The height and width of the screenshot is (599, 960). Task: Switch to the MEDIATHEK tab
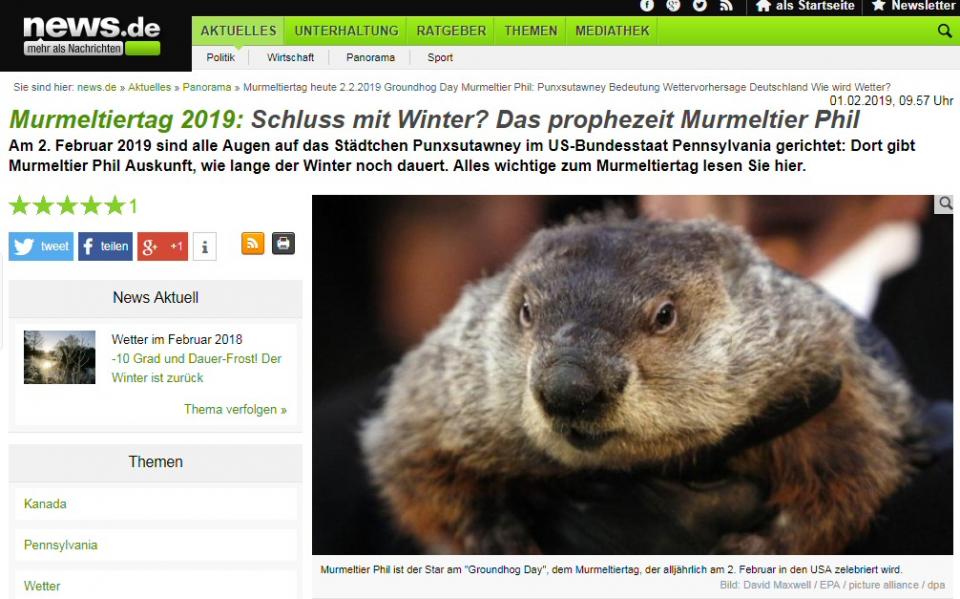tap(612, 31)
